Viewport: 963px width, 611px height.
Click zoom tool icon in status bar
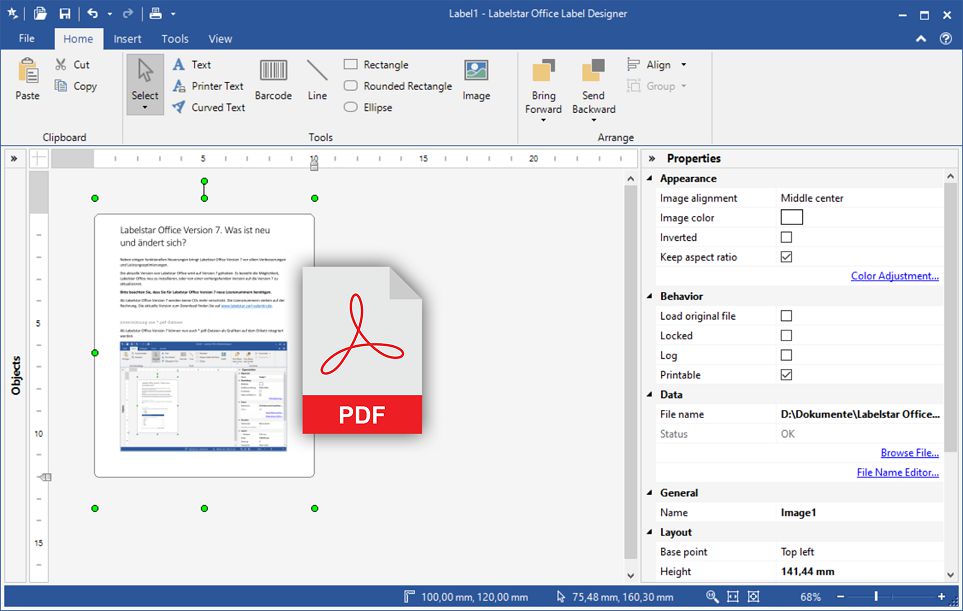point(712,596)
